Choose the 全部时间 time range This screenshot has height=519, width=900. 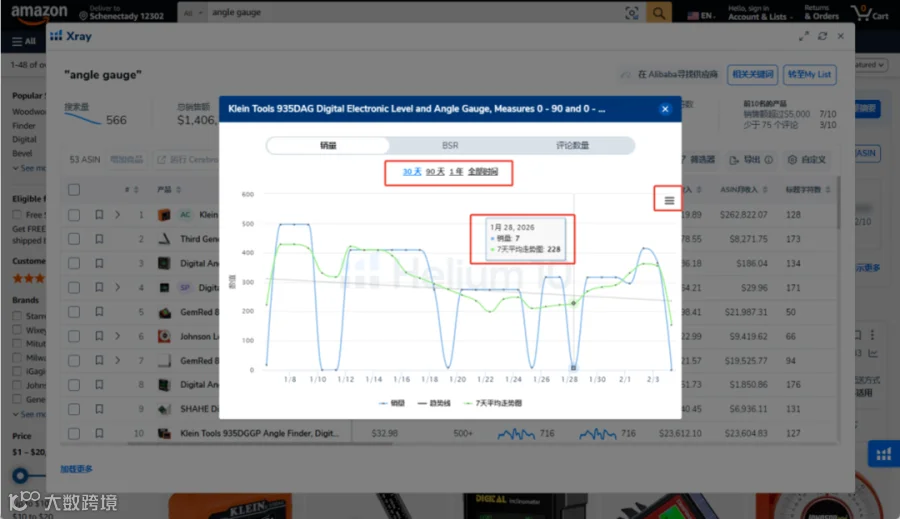point(483,172)
